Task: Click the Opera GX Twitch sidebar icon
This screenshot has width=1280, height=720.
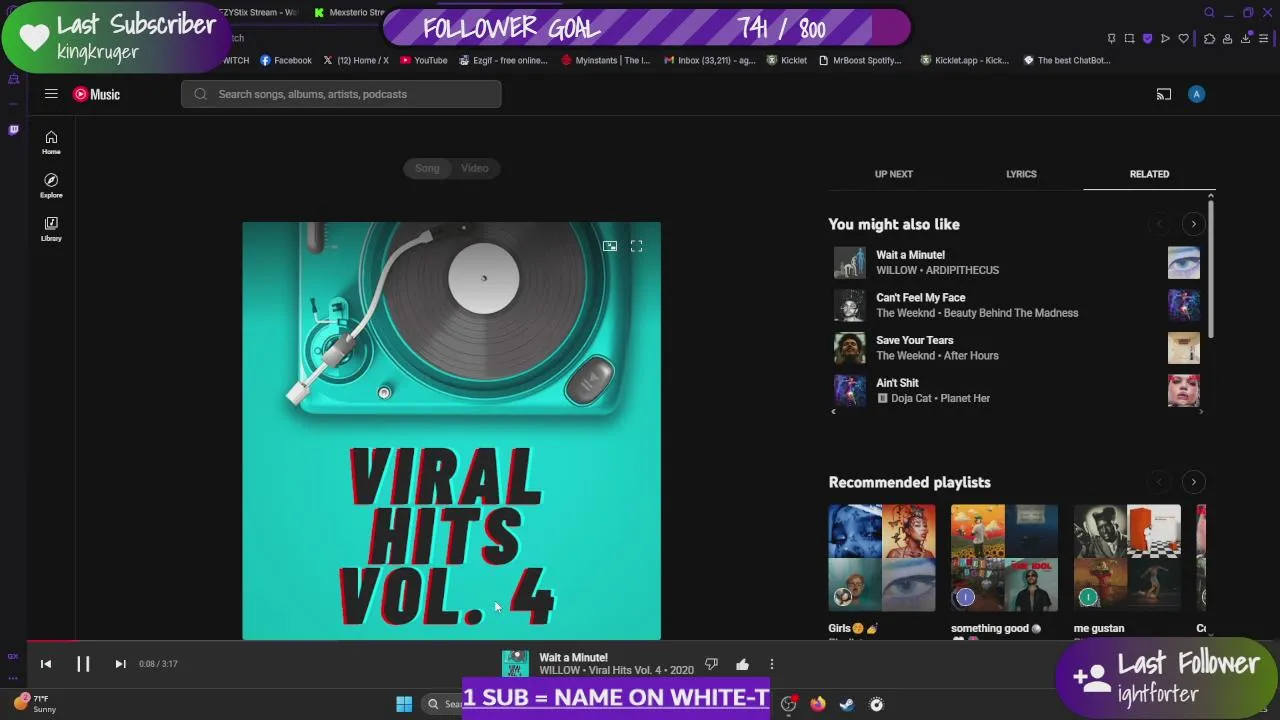Action: (13, 129)
